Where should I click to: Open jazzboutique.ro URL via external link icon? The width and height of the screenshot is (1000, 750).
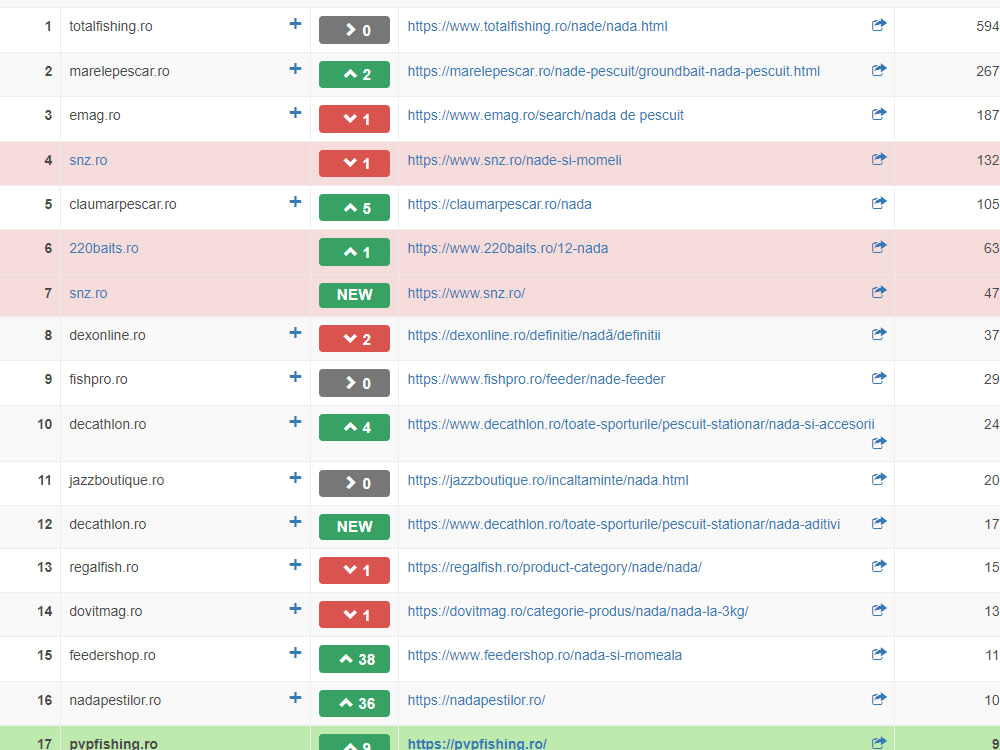(879, 479)
